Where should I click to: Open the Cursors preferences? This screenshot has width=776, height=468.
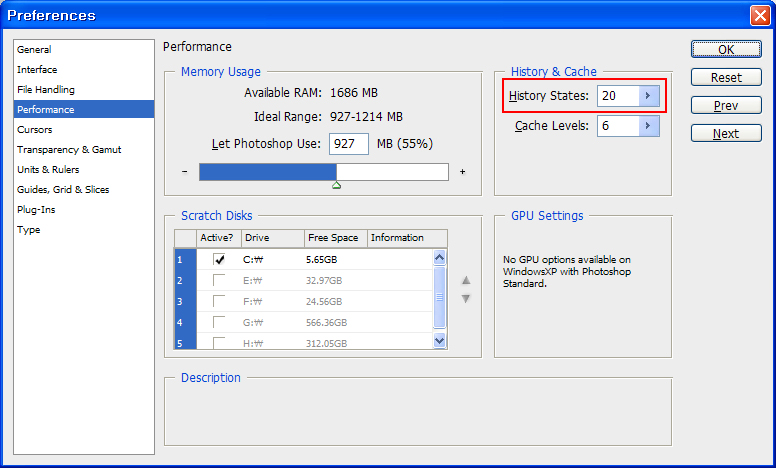point(35,130)
